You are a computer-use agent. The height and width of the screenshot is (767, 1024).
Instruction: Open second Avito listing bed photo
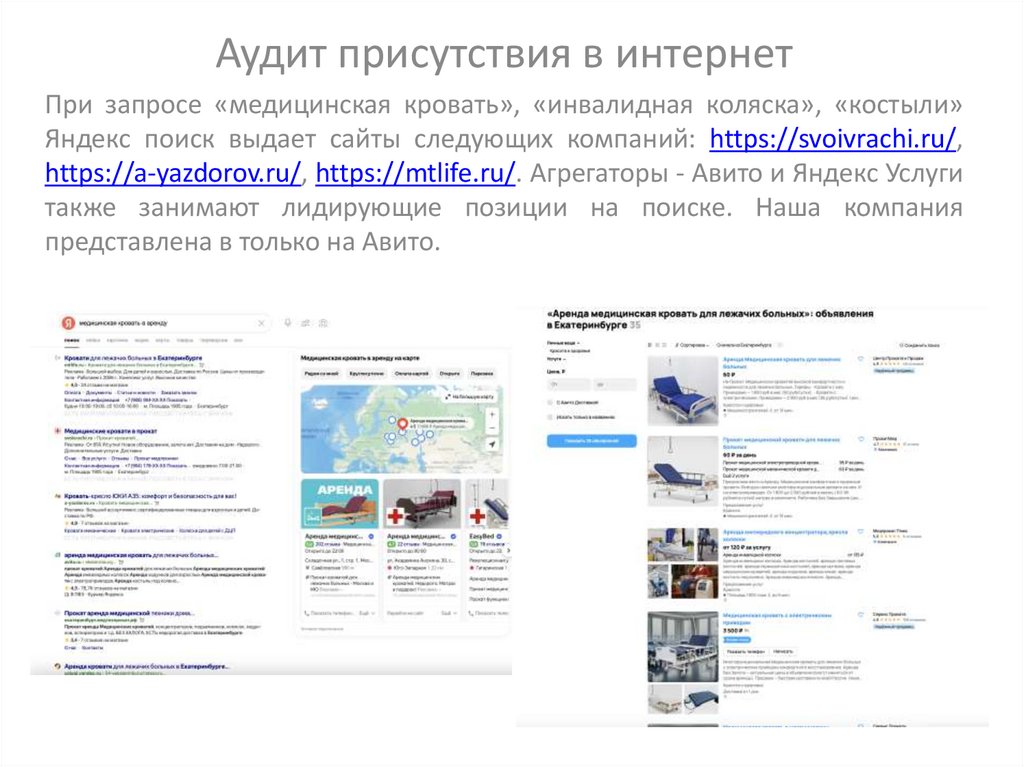pyautogui.click(x=682, y=471)
